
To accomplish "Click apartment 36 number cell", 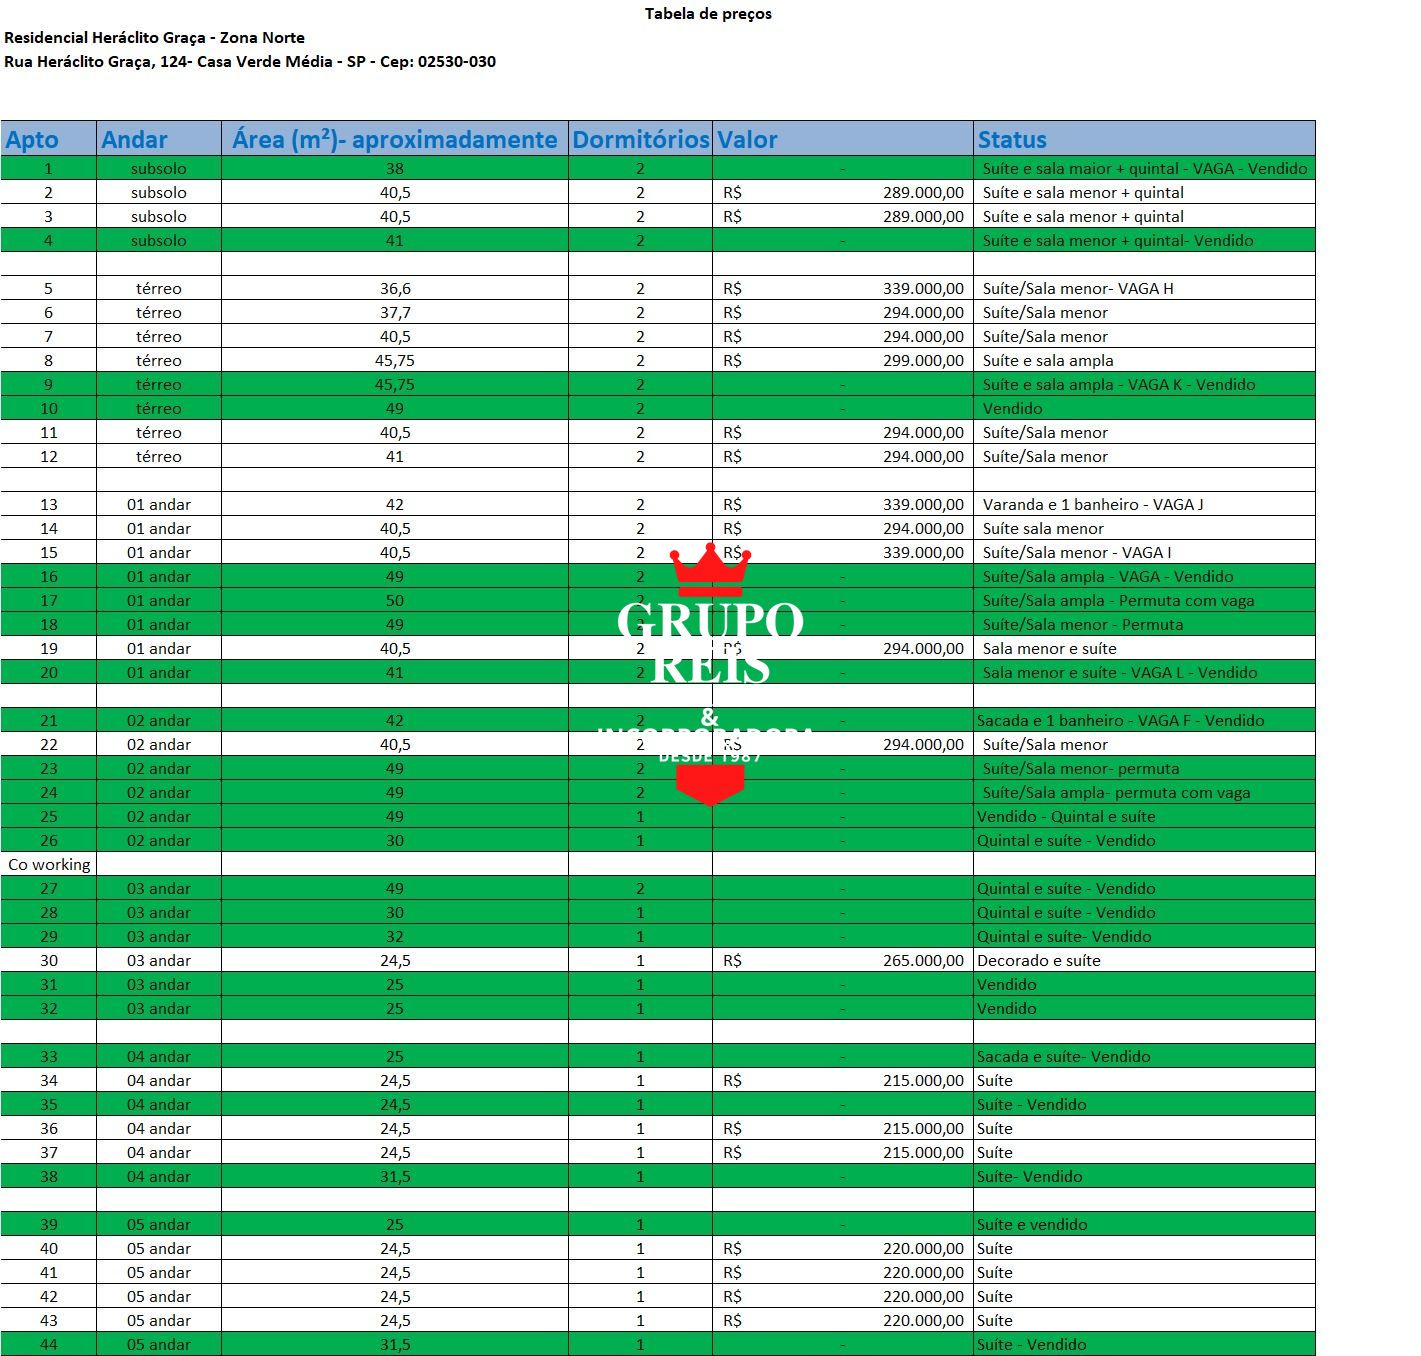I will click(48, 1129).
